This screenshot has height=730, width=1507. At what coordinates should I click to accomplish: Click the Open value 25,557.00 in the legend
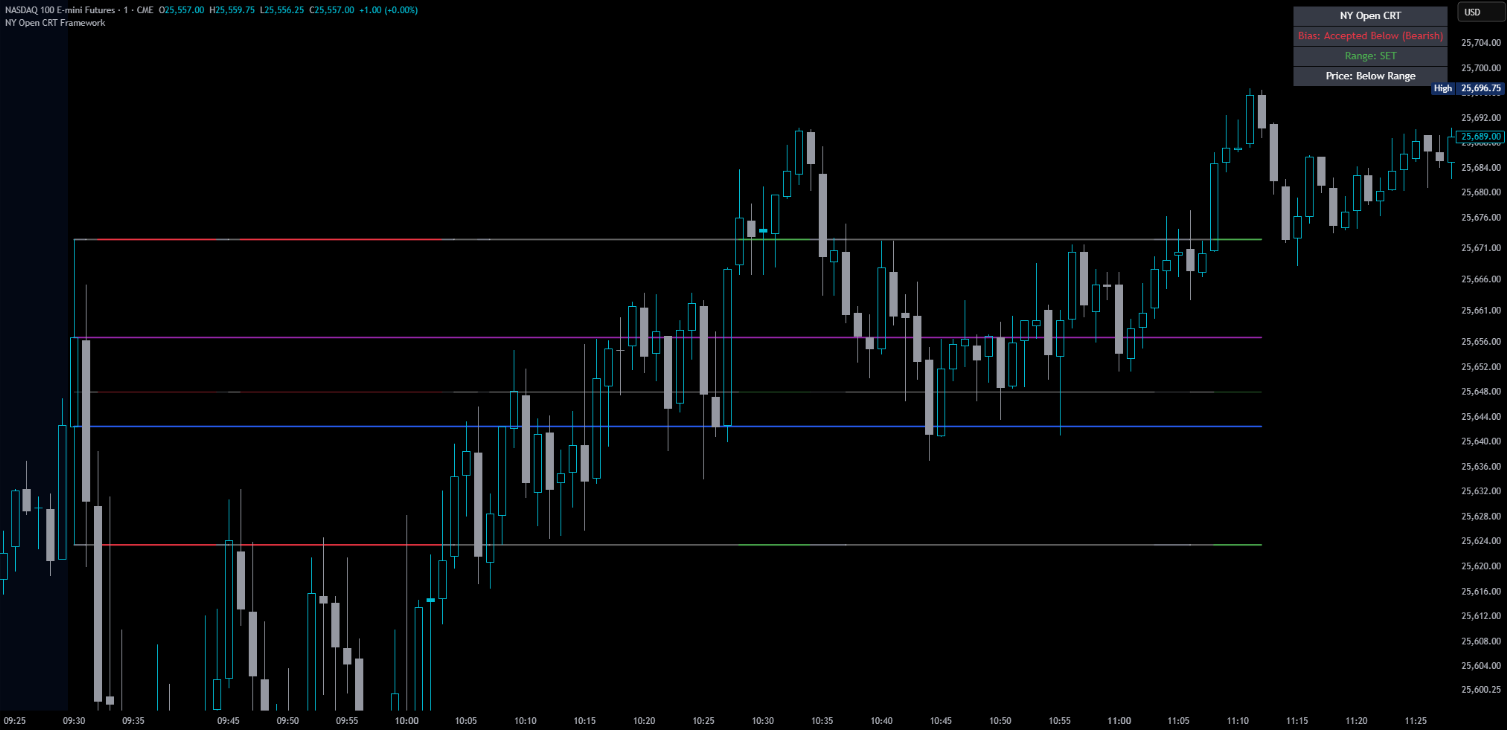(182, 8)
